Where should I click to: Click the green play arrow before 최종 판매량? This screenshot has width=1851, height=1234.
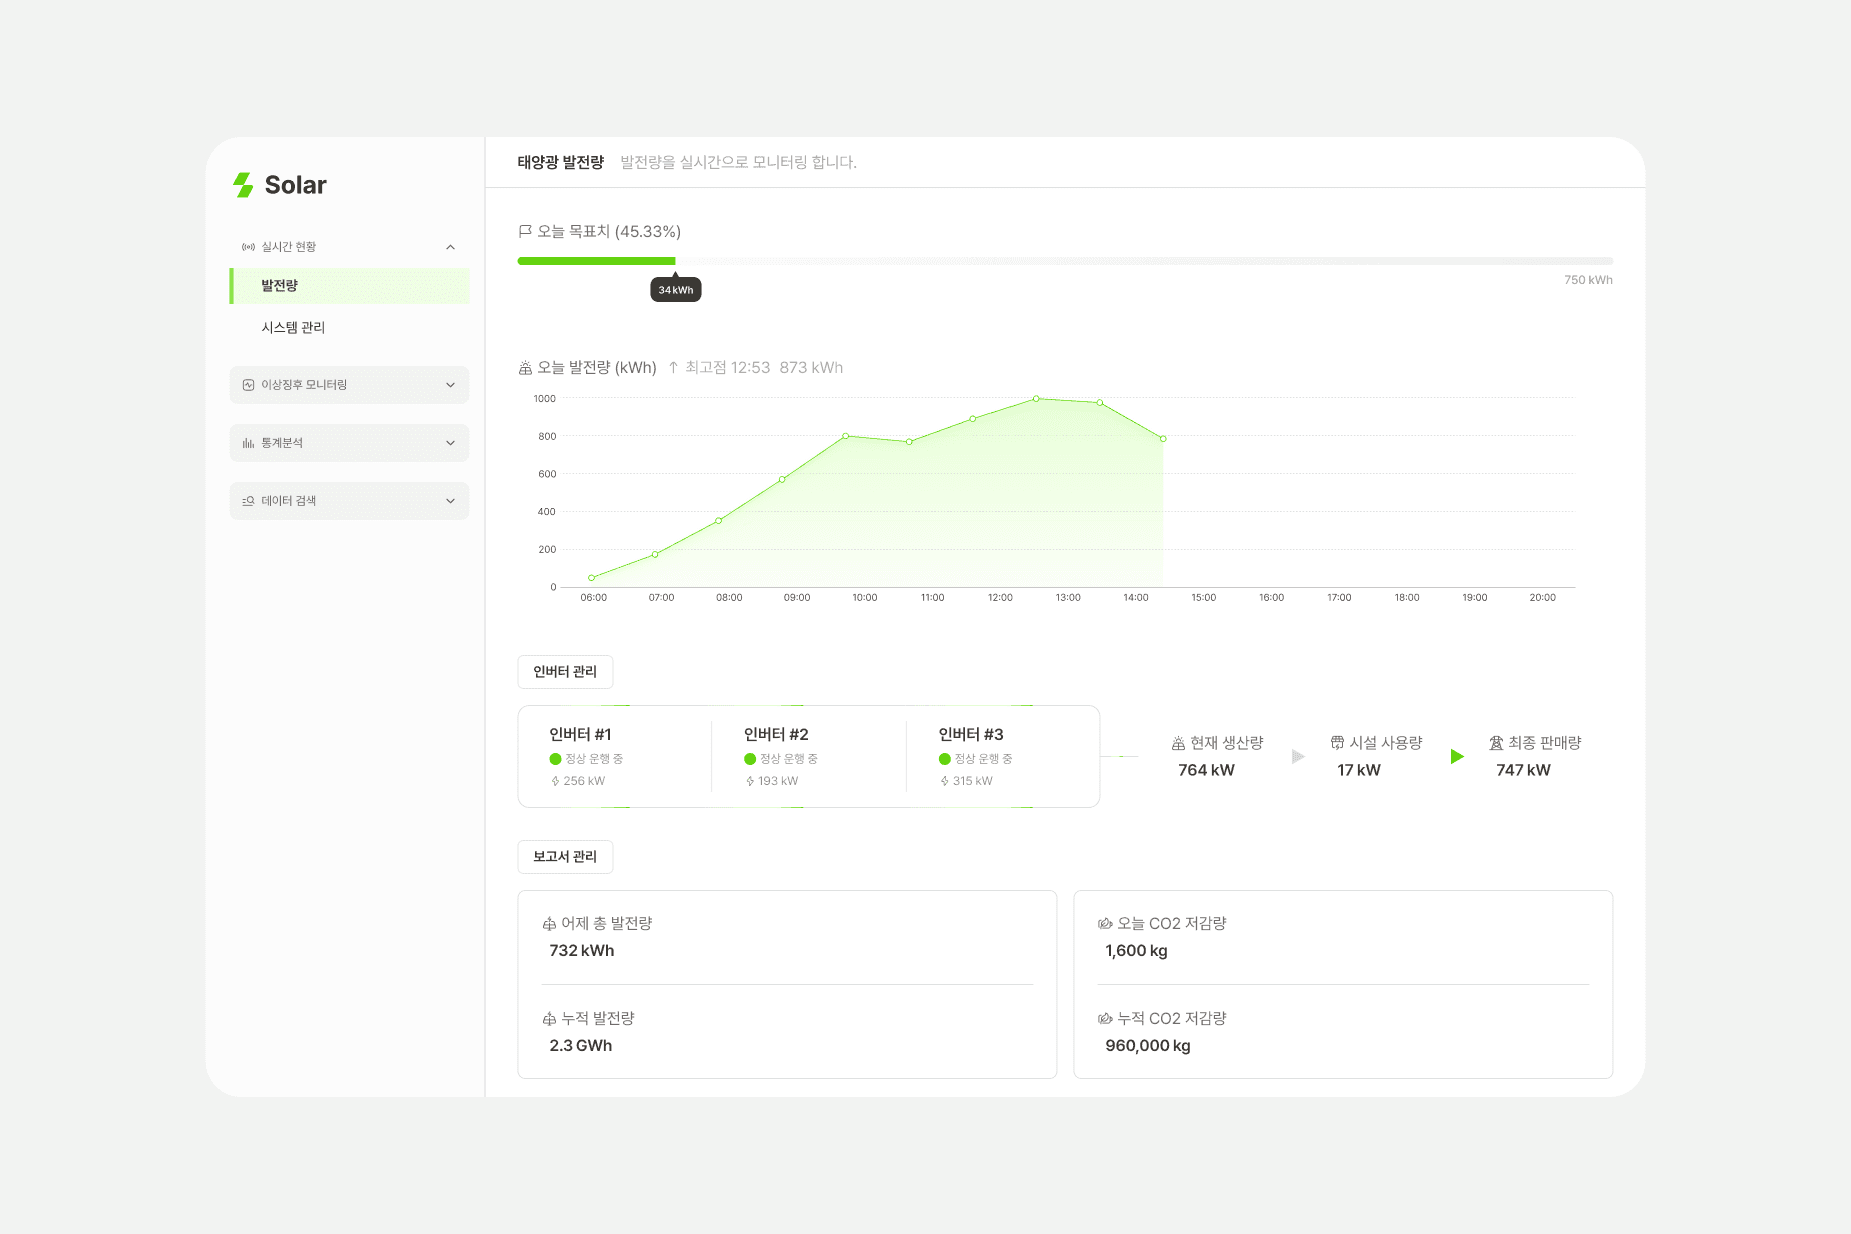tap(1457, 756)
